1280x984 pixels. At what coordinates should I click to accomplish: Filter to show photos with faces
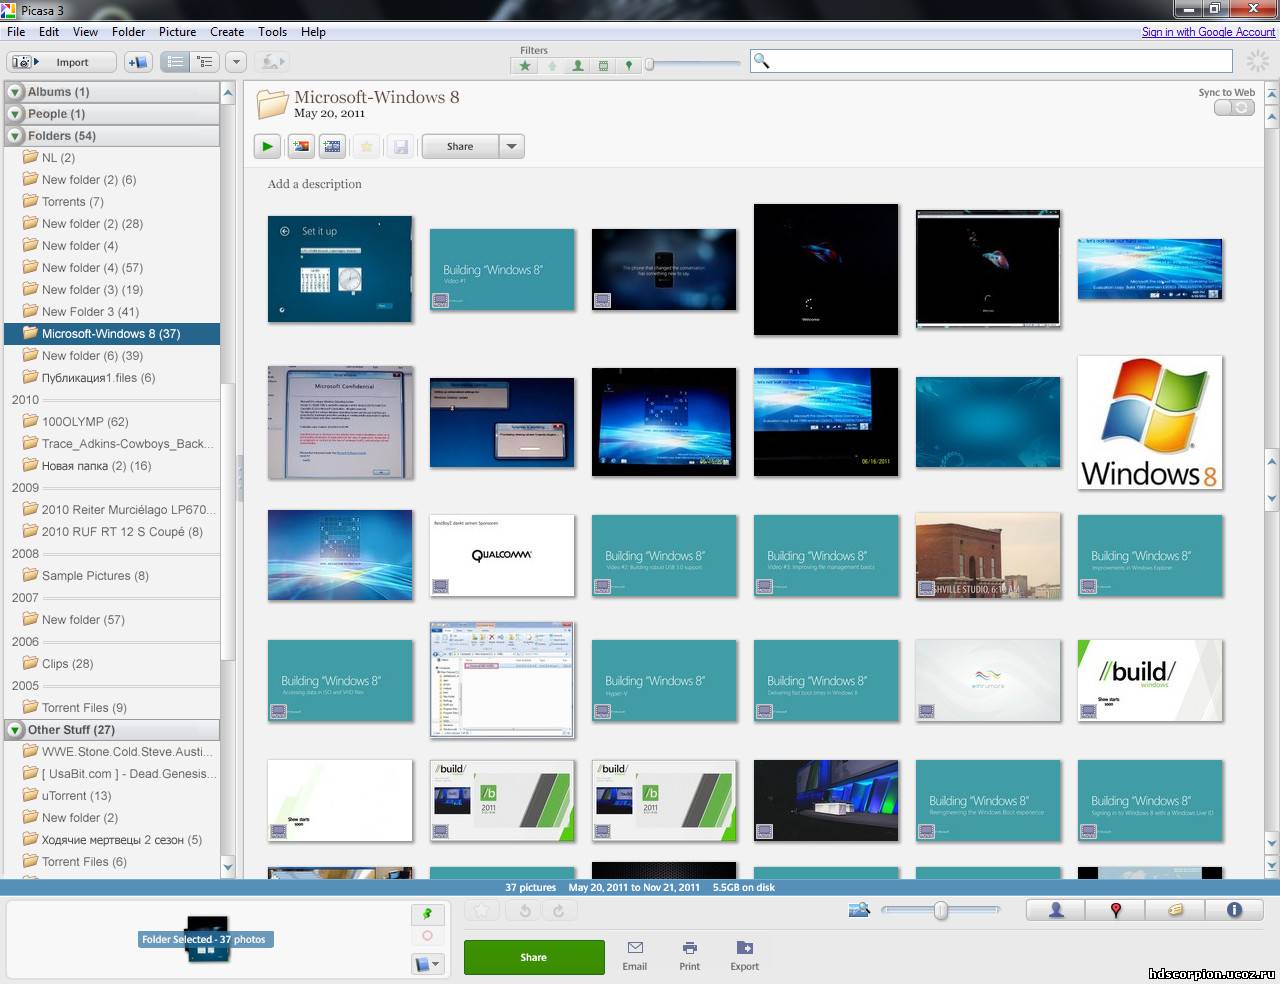(577, 65)
